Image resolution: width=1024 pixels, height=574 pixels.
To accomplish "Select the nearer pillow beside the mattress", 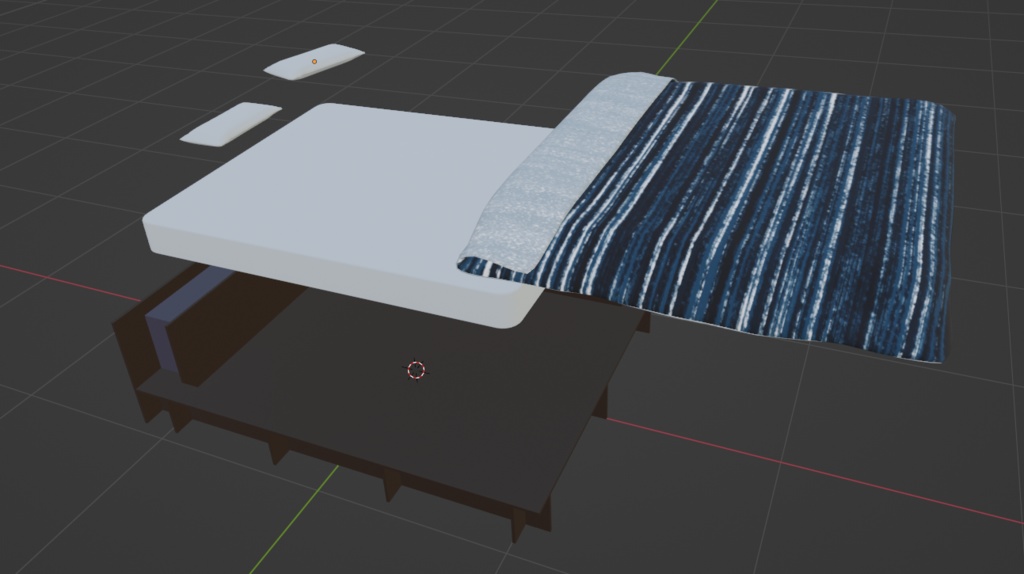I will 231,123.
